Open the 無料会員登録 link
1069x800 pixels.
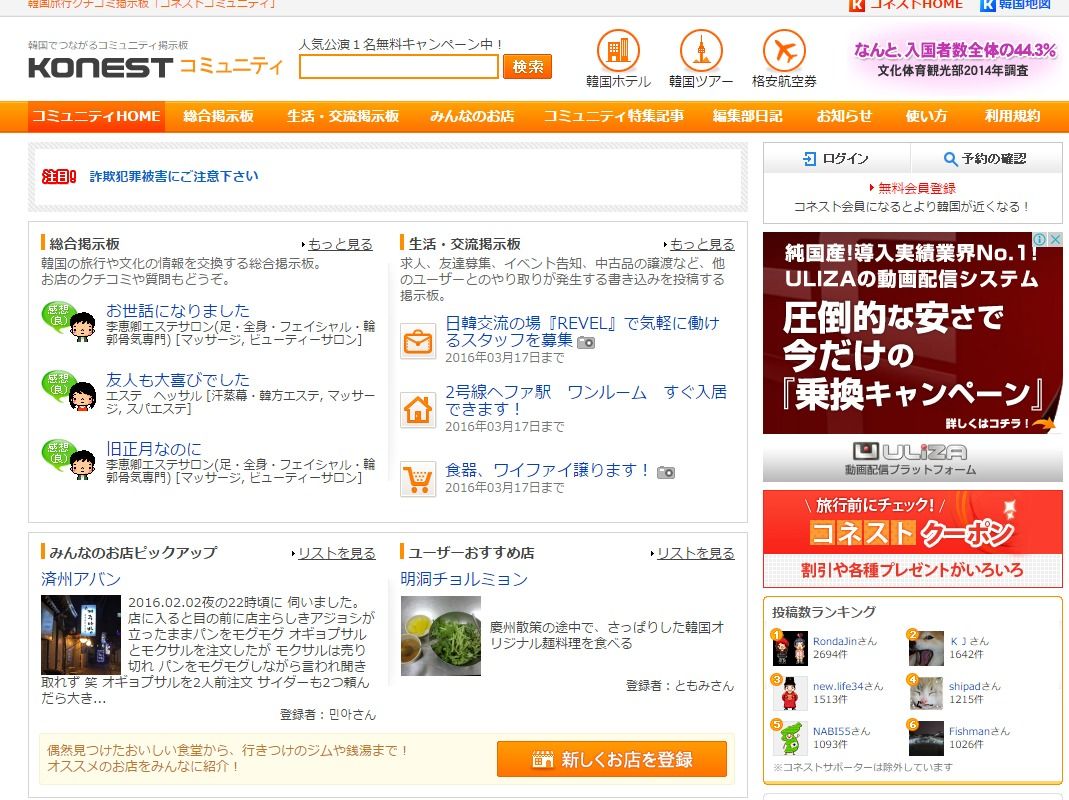[x=916, y=188]
